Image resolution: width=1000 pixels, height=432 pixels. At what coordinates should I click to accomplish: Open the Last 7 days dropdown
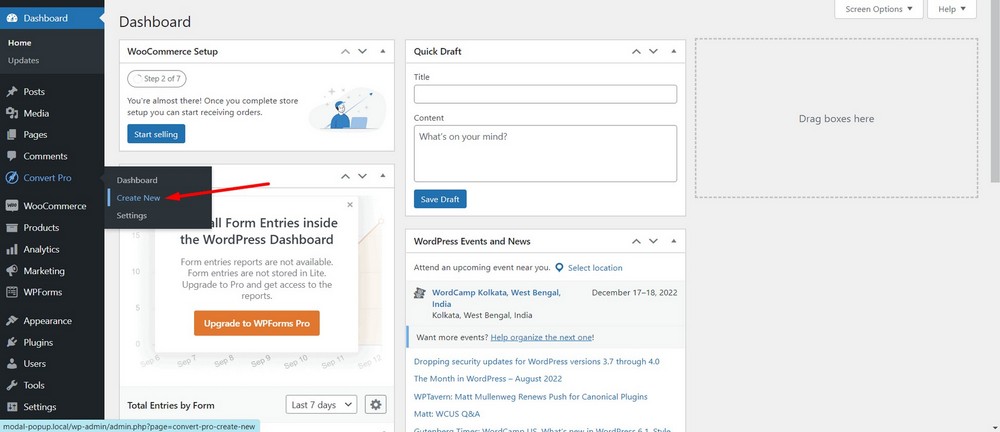click(x=322, y=405)
